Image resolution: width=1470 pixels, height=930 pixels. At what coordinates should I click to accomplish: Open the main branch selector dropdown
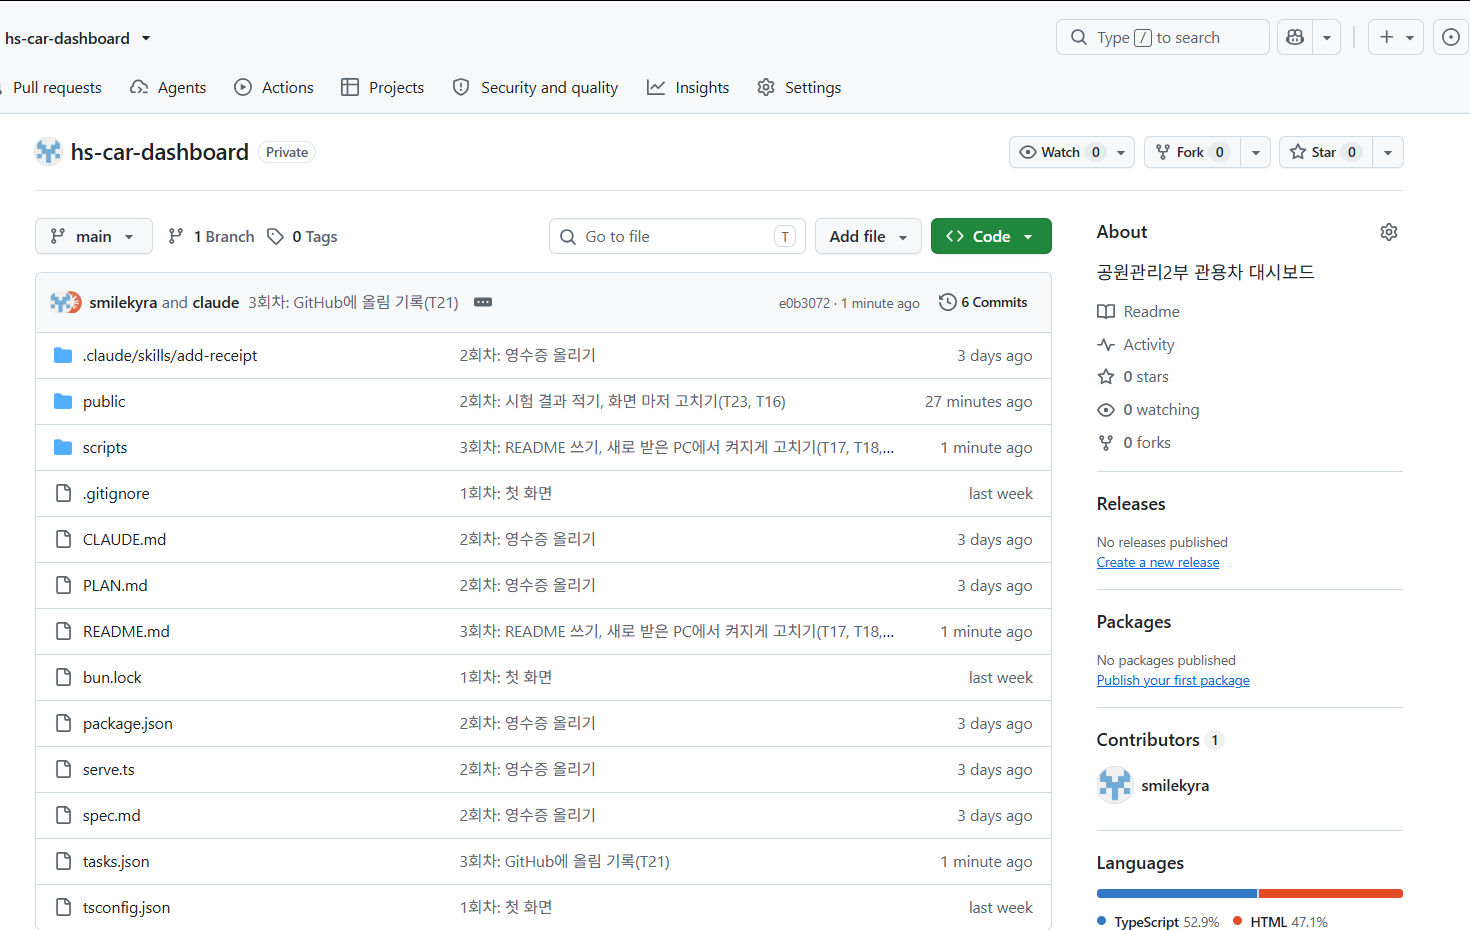point(94,236)
